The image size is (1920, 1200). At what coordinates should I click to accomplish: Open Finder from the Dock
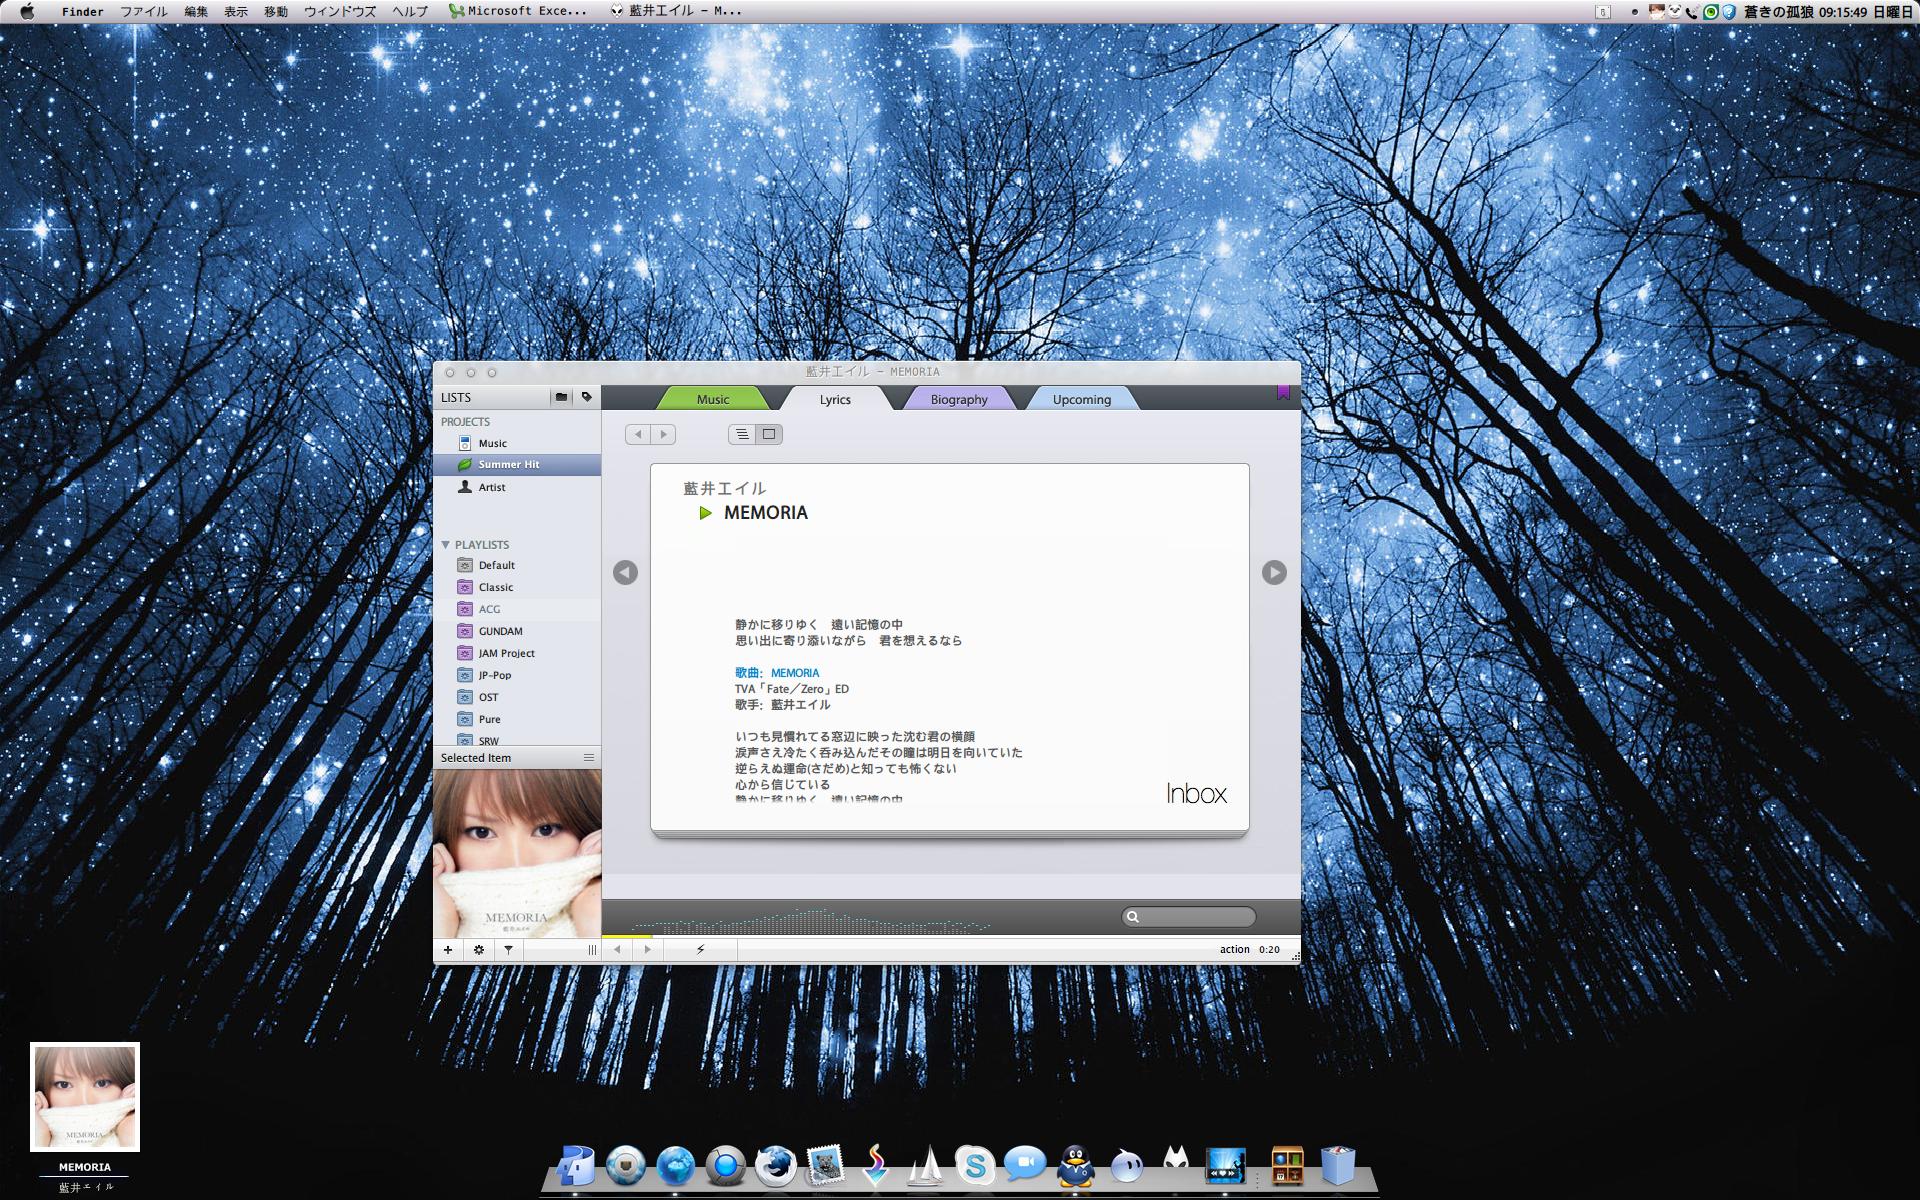click(576, 1166)
